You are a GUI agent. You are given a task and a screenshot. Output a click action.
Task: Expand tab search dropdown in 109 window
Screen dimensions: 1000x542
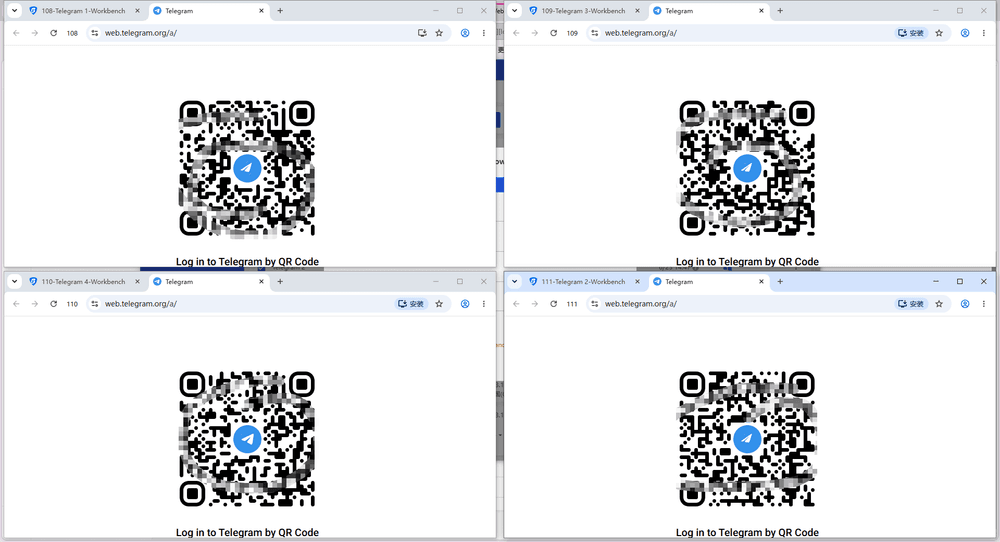515,11
